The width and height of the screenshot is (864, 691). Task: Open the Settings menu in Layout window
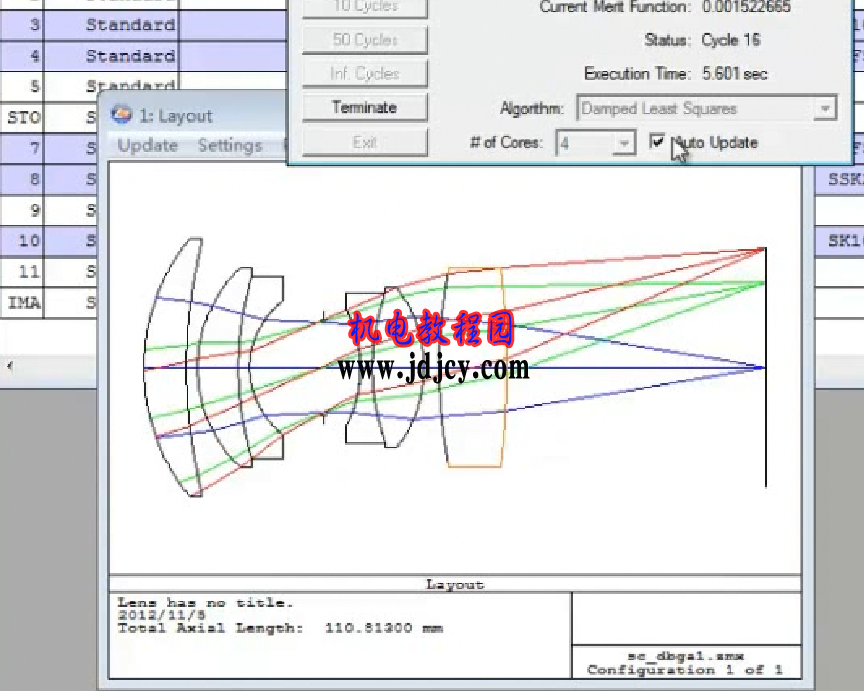click(230, 145)
